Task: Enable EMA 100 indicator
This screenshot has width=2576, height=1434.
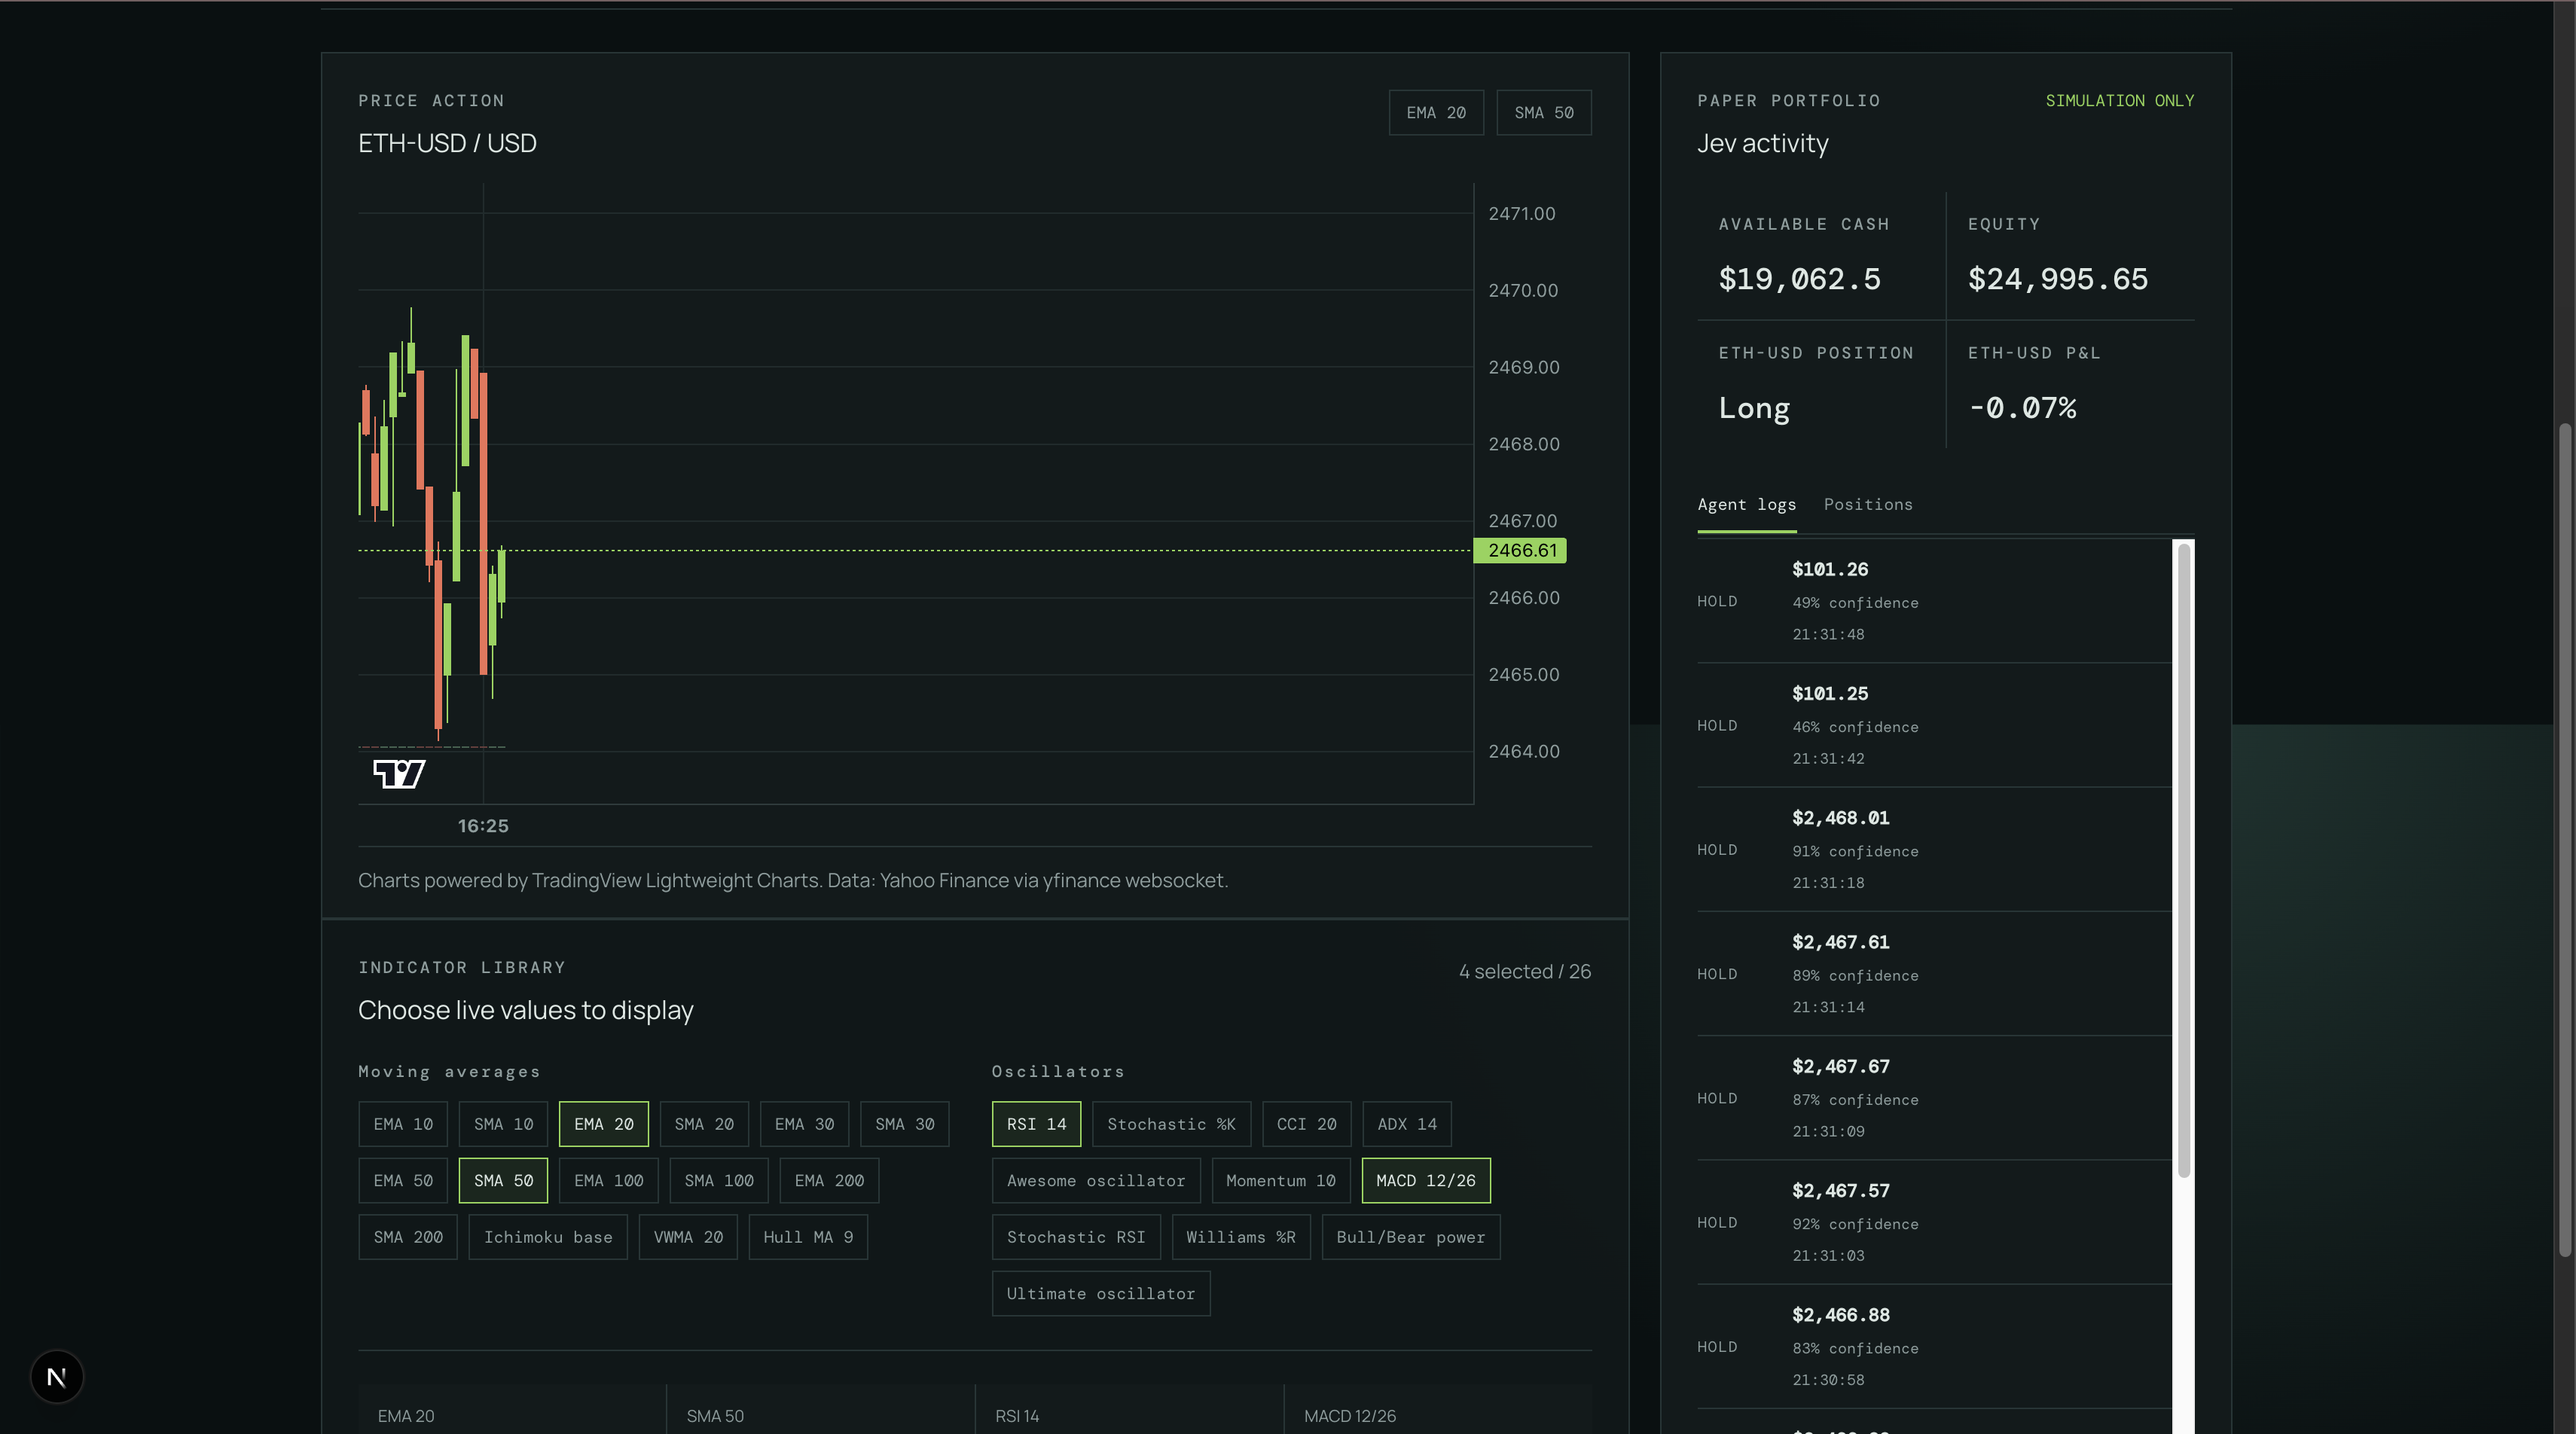Action: tap(608, 1181)
